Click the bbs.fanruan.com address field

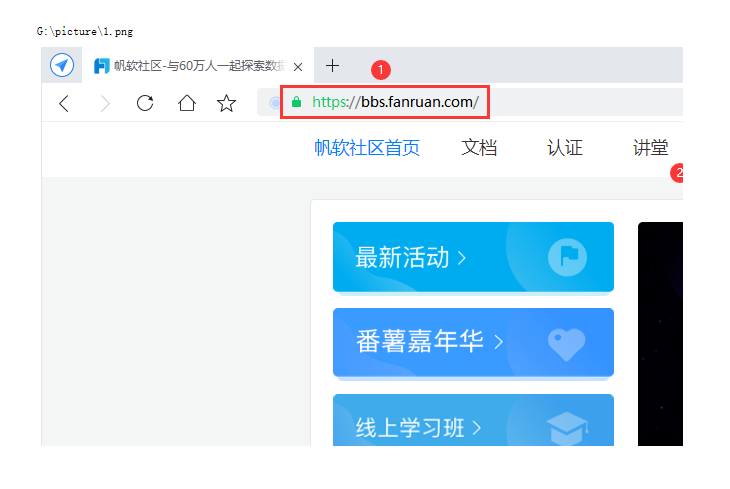[470, 102]
